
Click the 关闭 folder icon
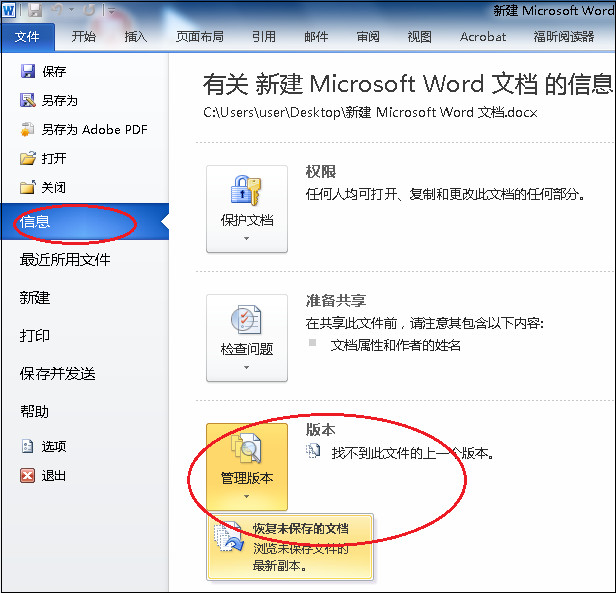click(28, 187)
